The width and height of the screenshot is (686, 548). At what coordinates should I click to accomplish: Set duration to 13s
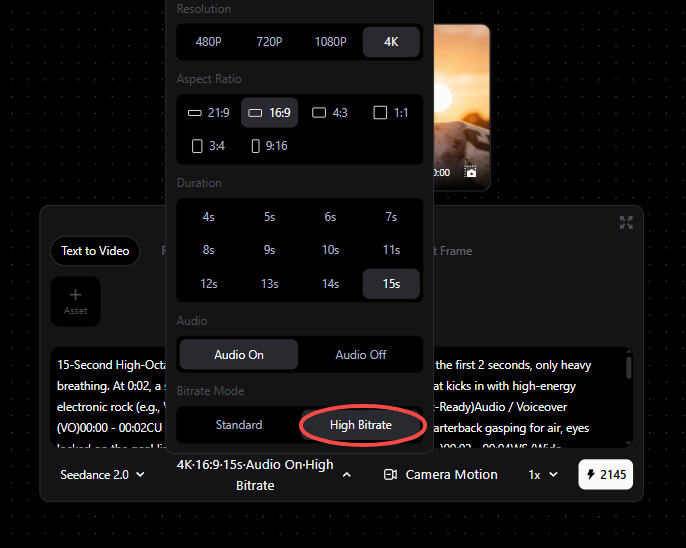coord(269,284)
